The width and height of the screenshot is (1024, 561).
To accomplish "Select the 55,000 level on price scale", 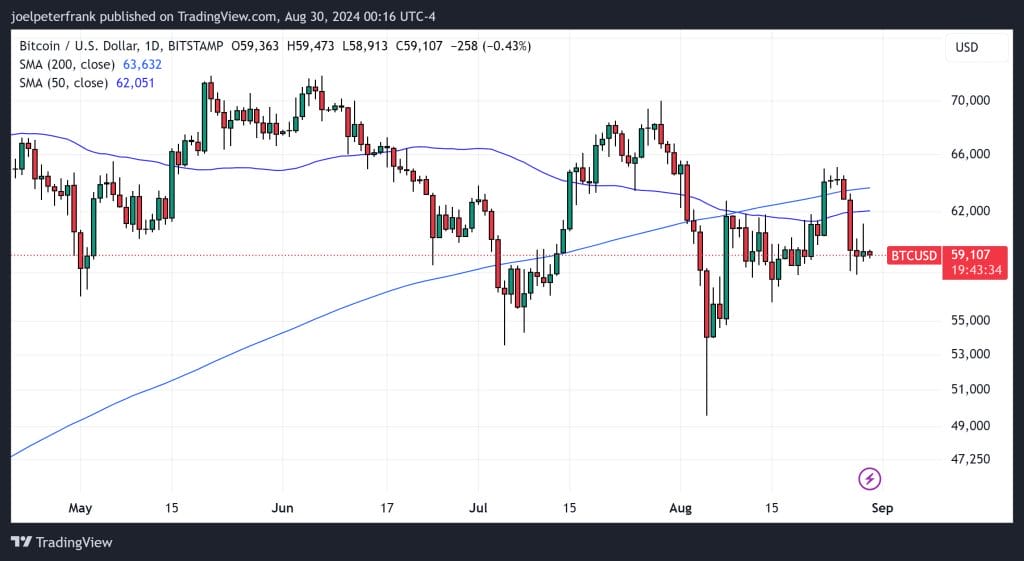I will [969, 320].
